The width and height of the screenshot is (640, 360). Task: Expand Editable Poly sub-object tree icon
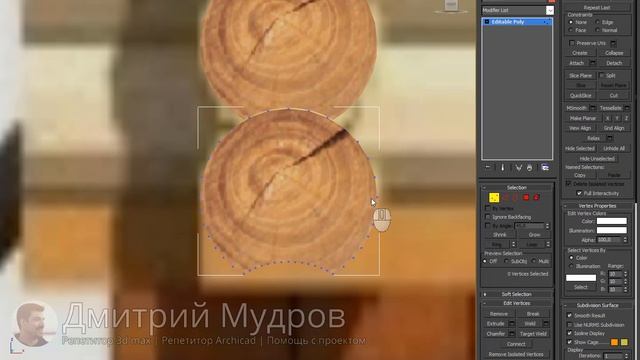point(487,22)
